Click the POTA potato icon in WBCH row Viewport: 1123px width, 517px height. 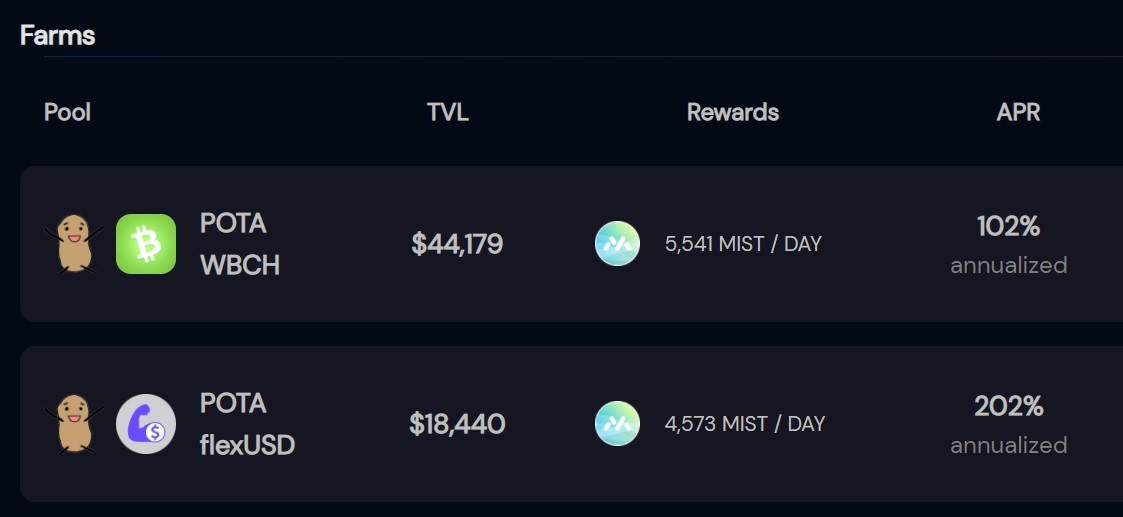[74, 244]
